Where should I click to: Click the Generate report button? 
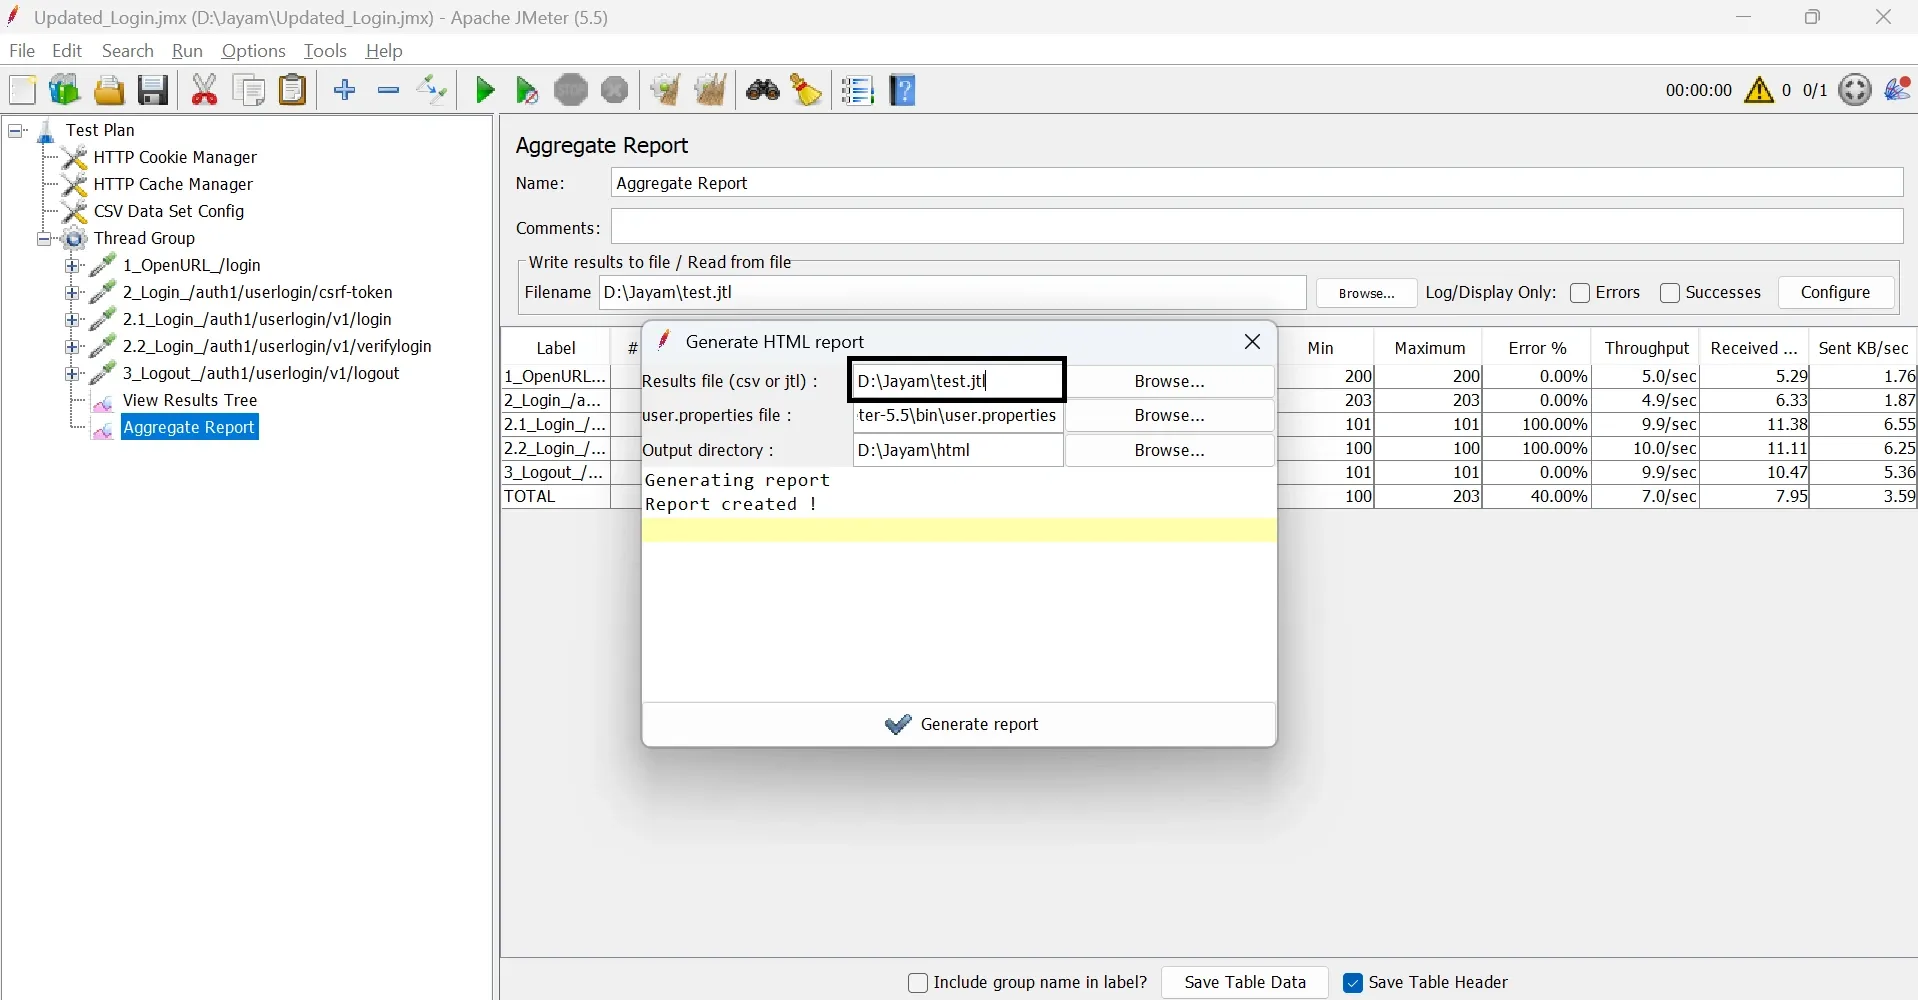pos(959,724)
